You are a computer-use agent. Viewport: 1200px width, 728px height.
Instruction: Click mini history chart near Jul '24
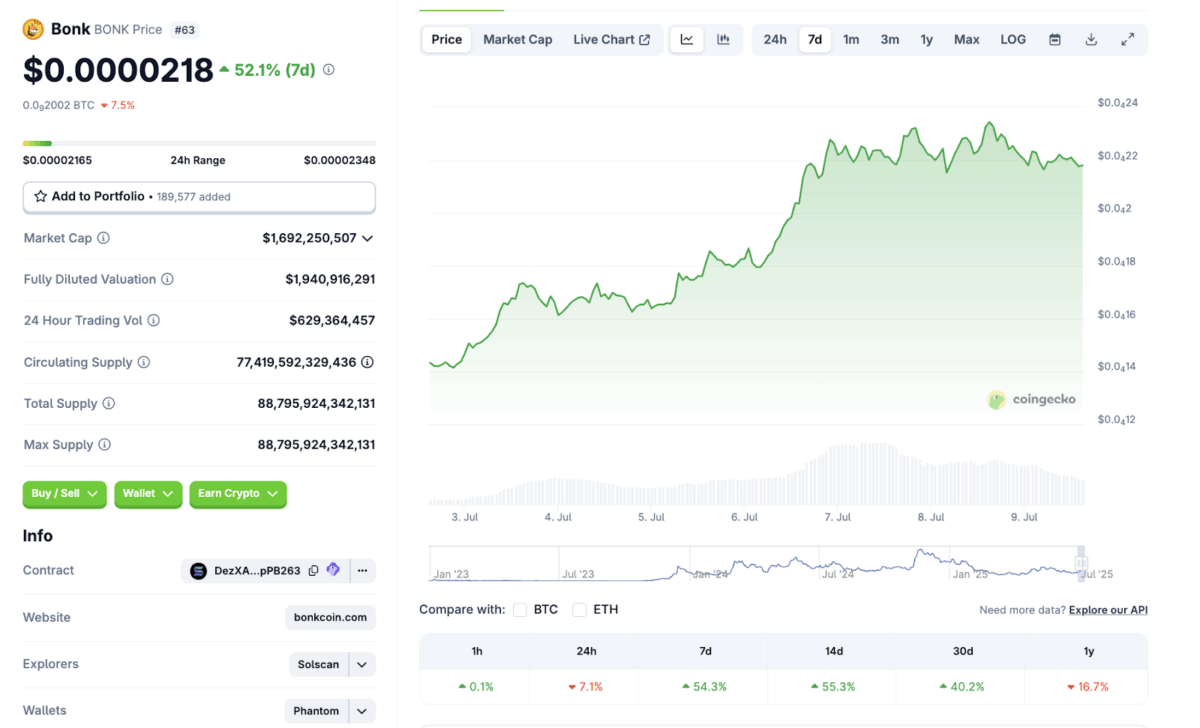837,562
